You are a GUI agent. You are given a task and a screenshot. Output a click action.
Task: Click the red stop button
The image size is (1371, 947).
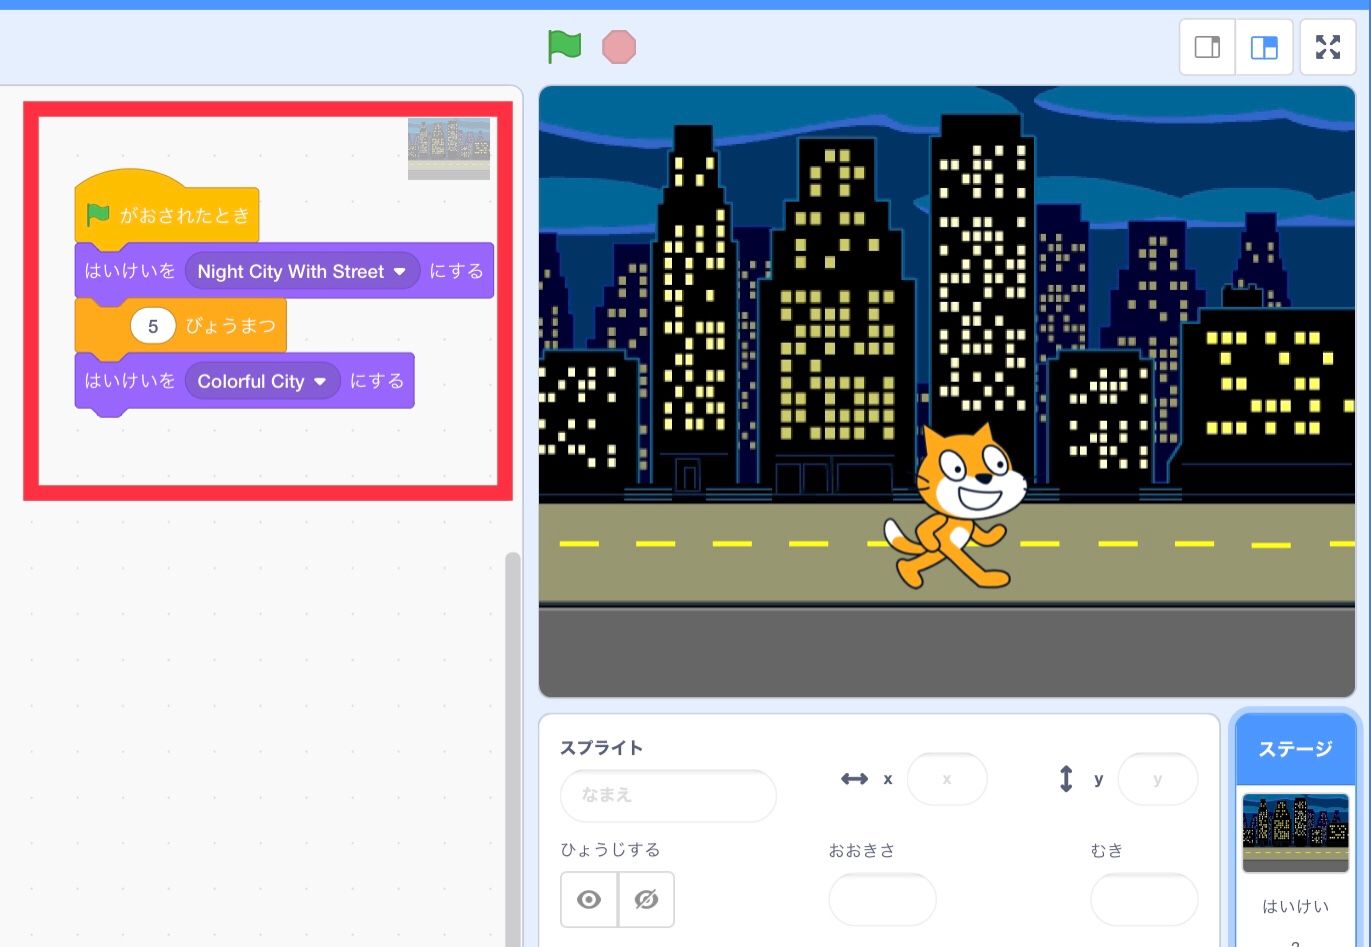(619, 47)
